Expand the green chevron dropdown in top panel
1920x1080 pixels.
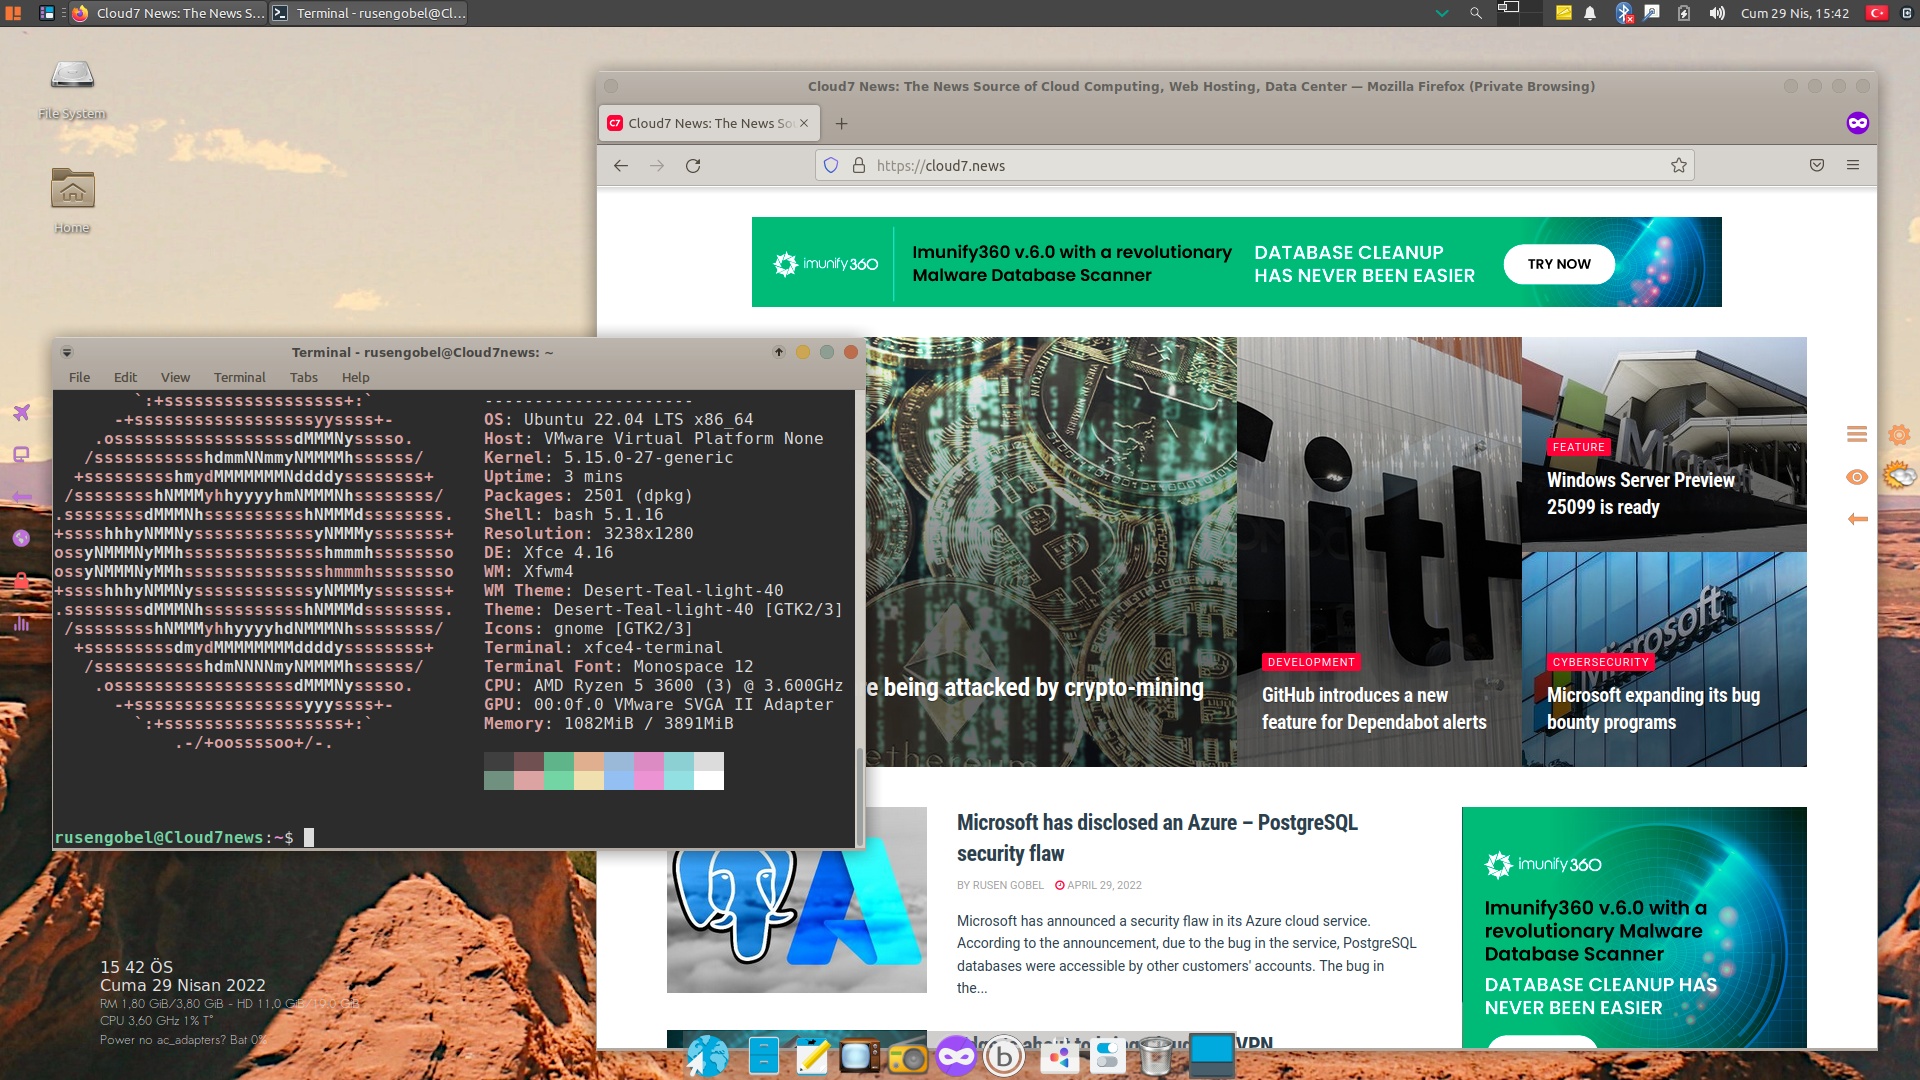coord(1441,14)
